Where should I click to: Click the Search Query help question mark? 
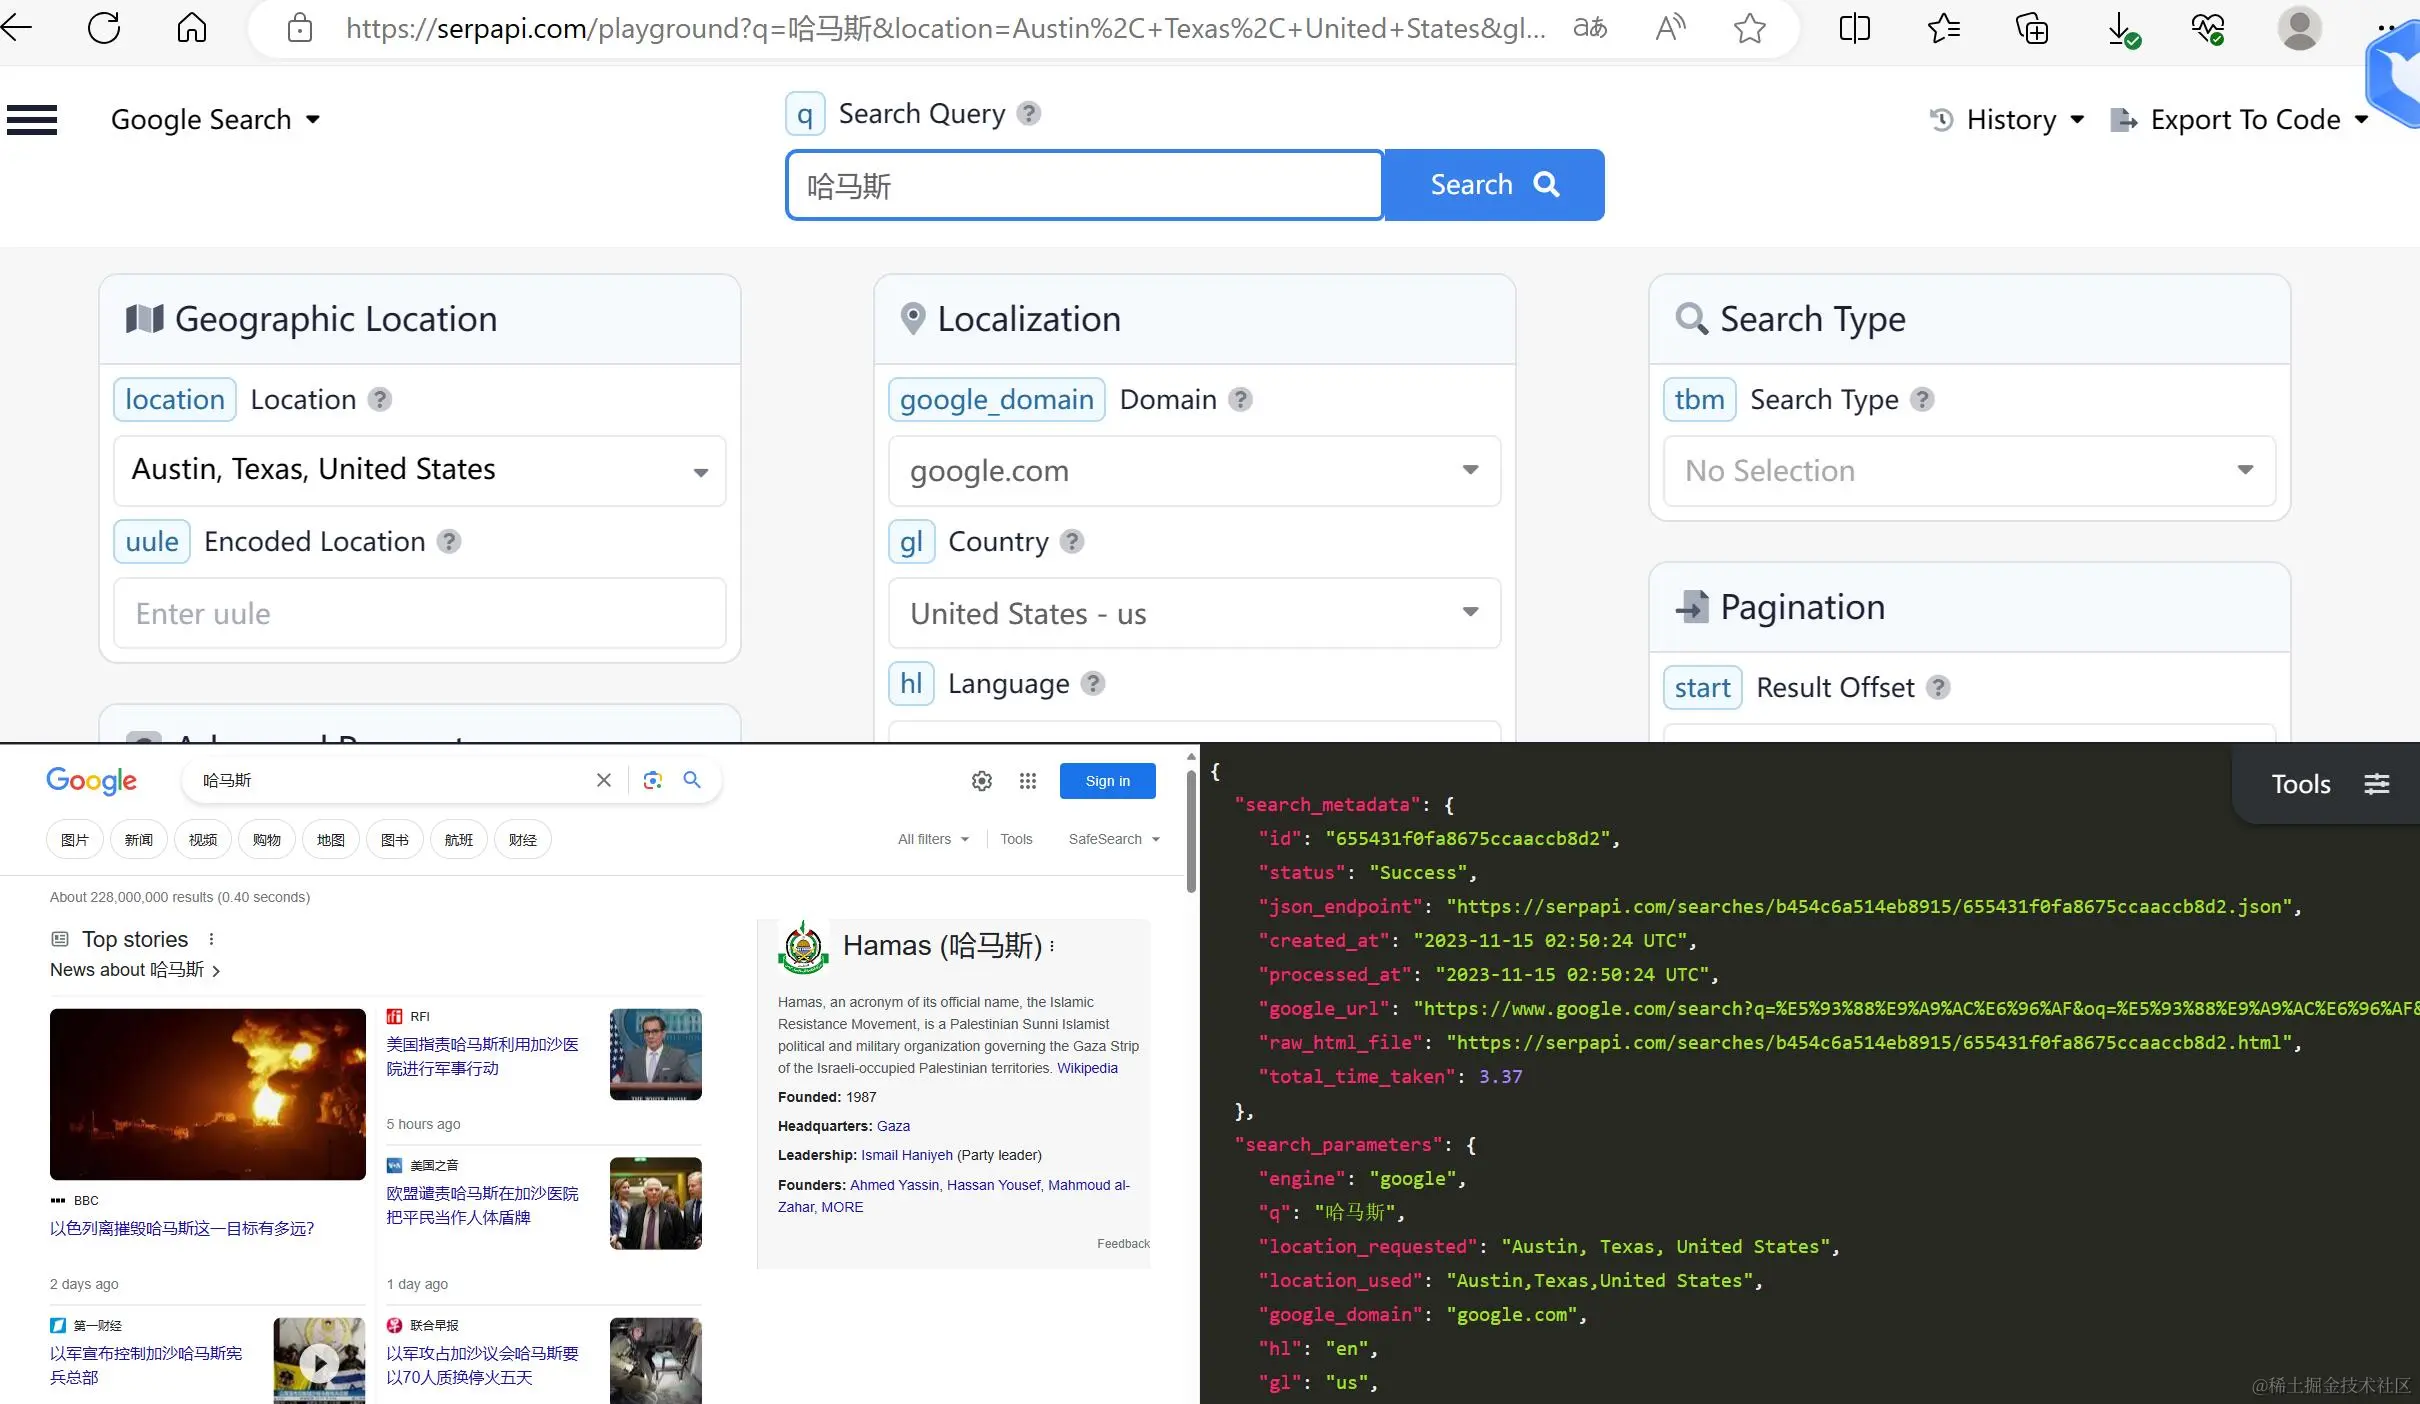click(1028, 113)
